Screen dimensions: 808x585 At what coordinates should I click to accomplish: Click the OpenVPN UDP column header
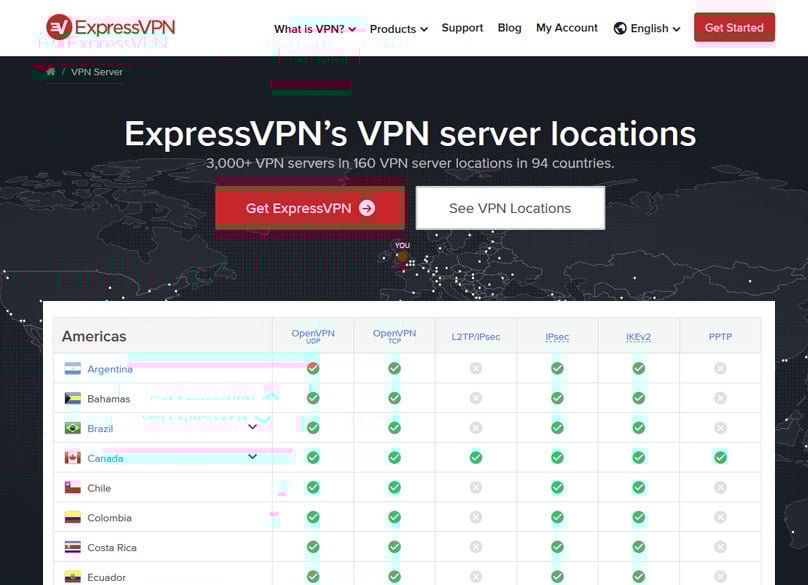click(313, 336)
